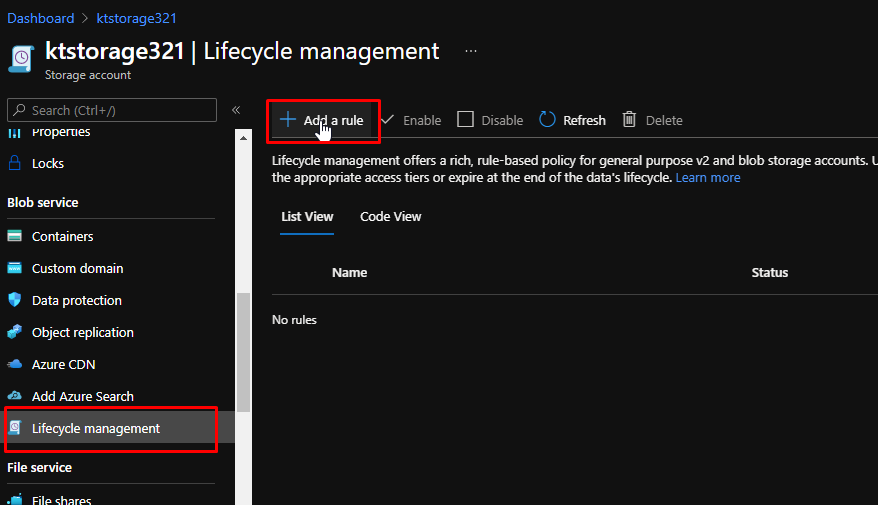878x505 pixels.
Task: Focus the Search (Ctrl+/) field
Action: (112, 110)
